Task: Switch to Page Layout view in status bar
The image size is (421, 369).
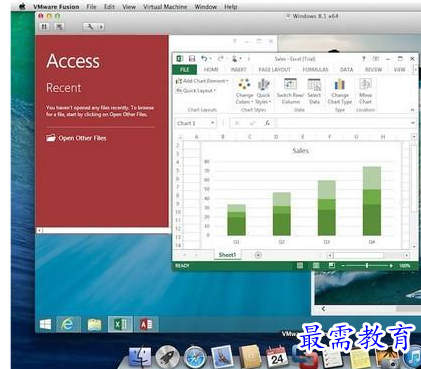Action: pos(316,266)
